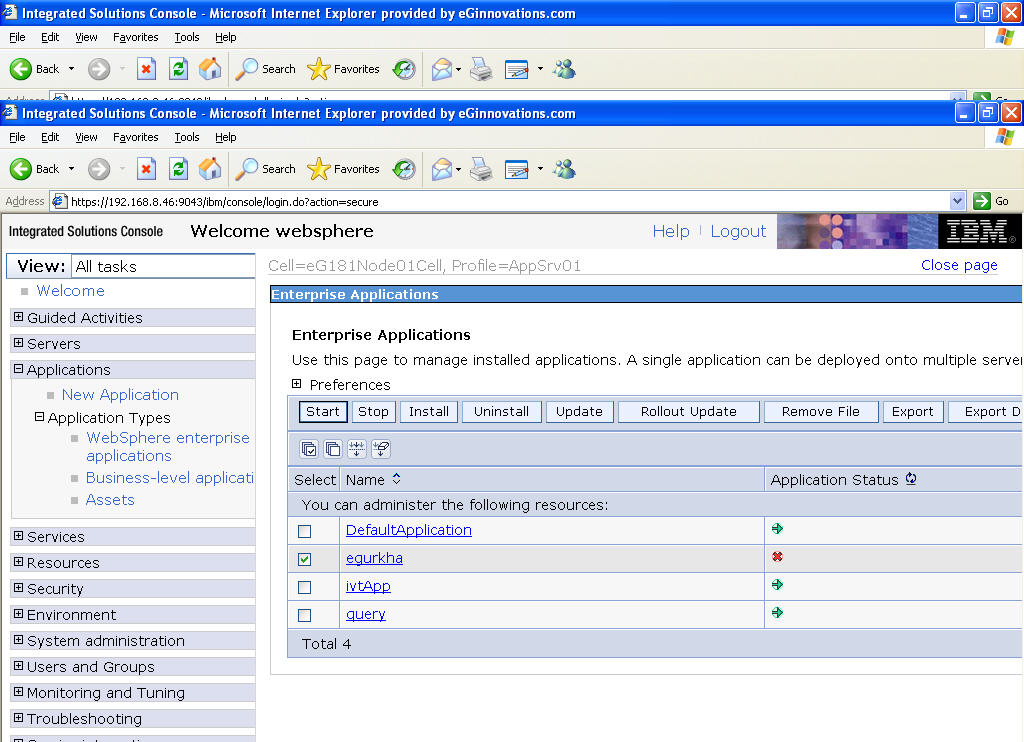Uncheck the egurkha application checkbox

[x=304, y=559]
